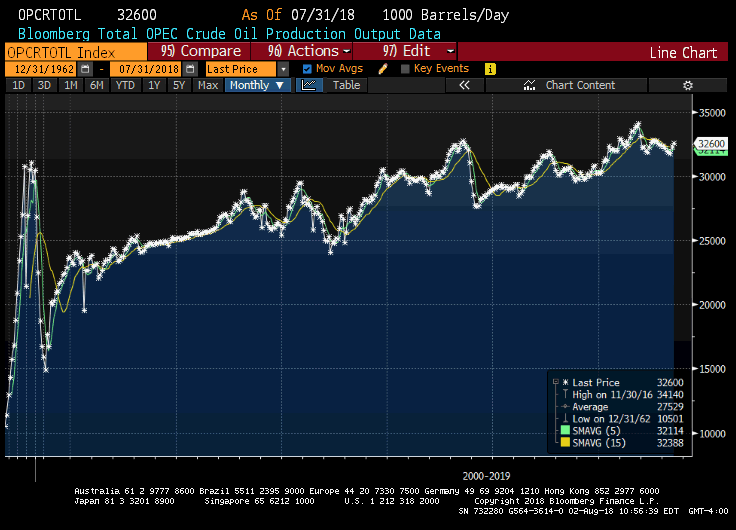Open the Last Price field dropdown arrow
Screen dimensions: 736x530
pos(283,69)
